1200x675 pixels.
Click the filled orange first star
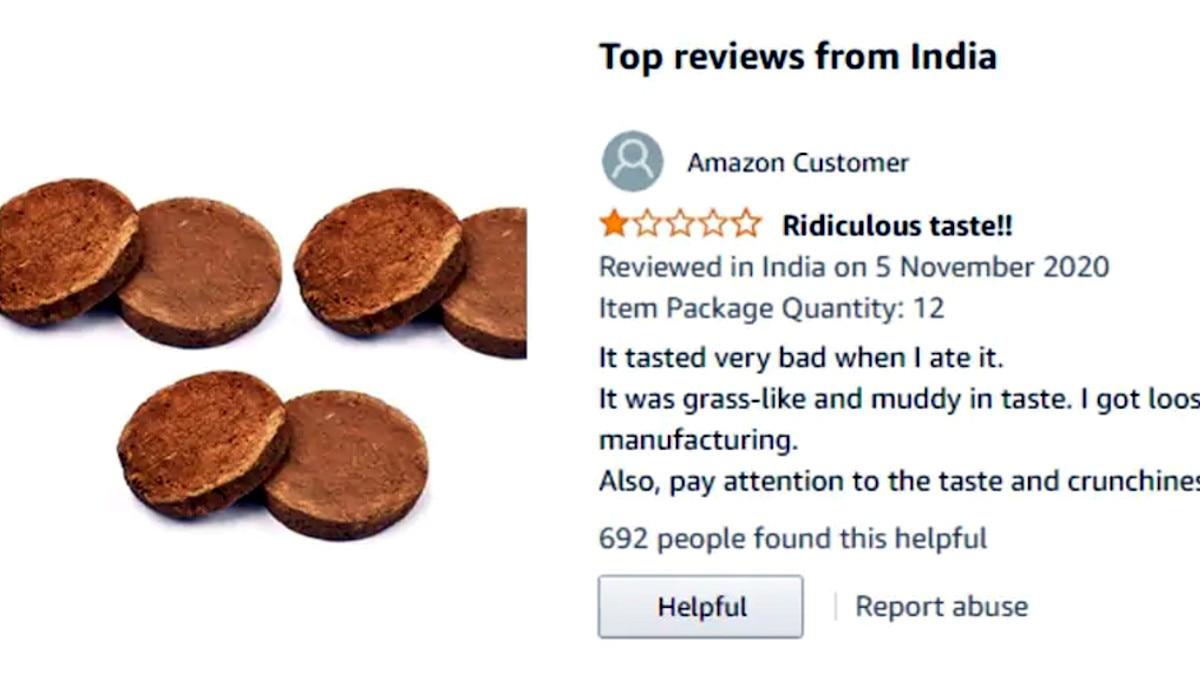point(614,224)
